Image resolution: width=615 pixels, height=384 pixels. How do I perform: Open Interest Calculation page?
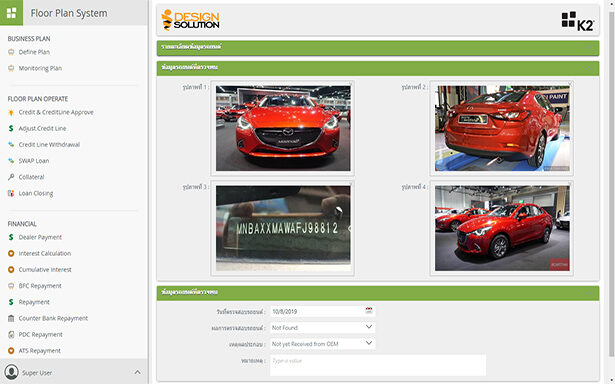45,253
